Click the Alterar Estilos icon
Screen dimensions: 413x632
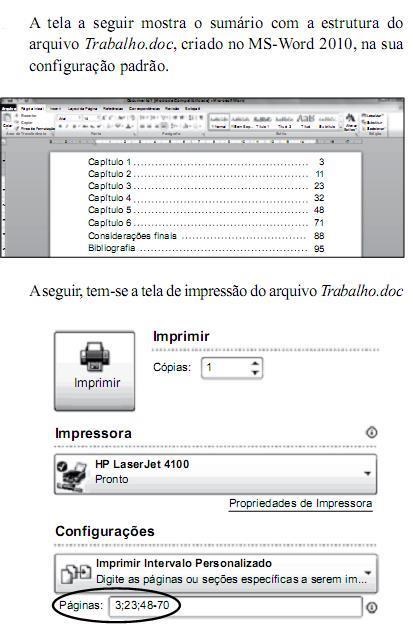pos(350,121)
